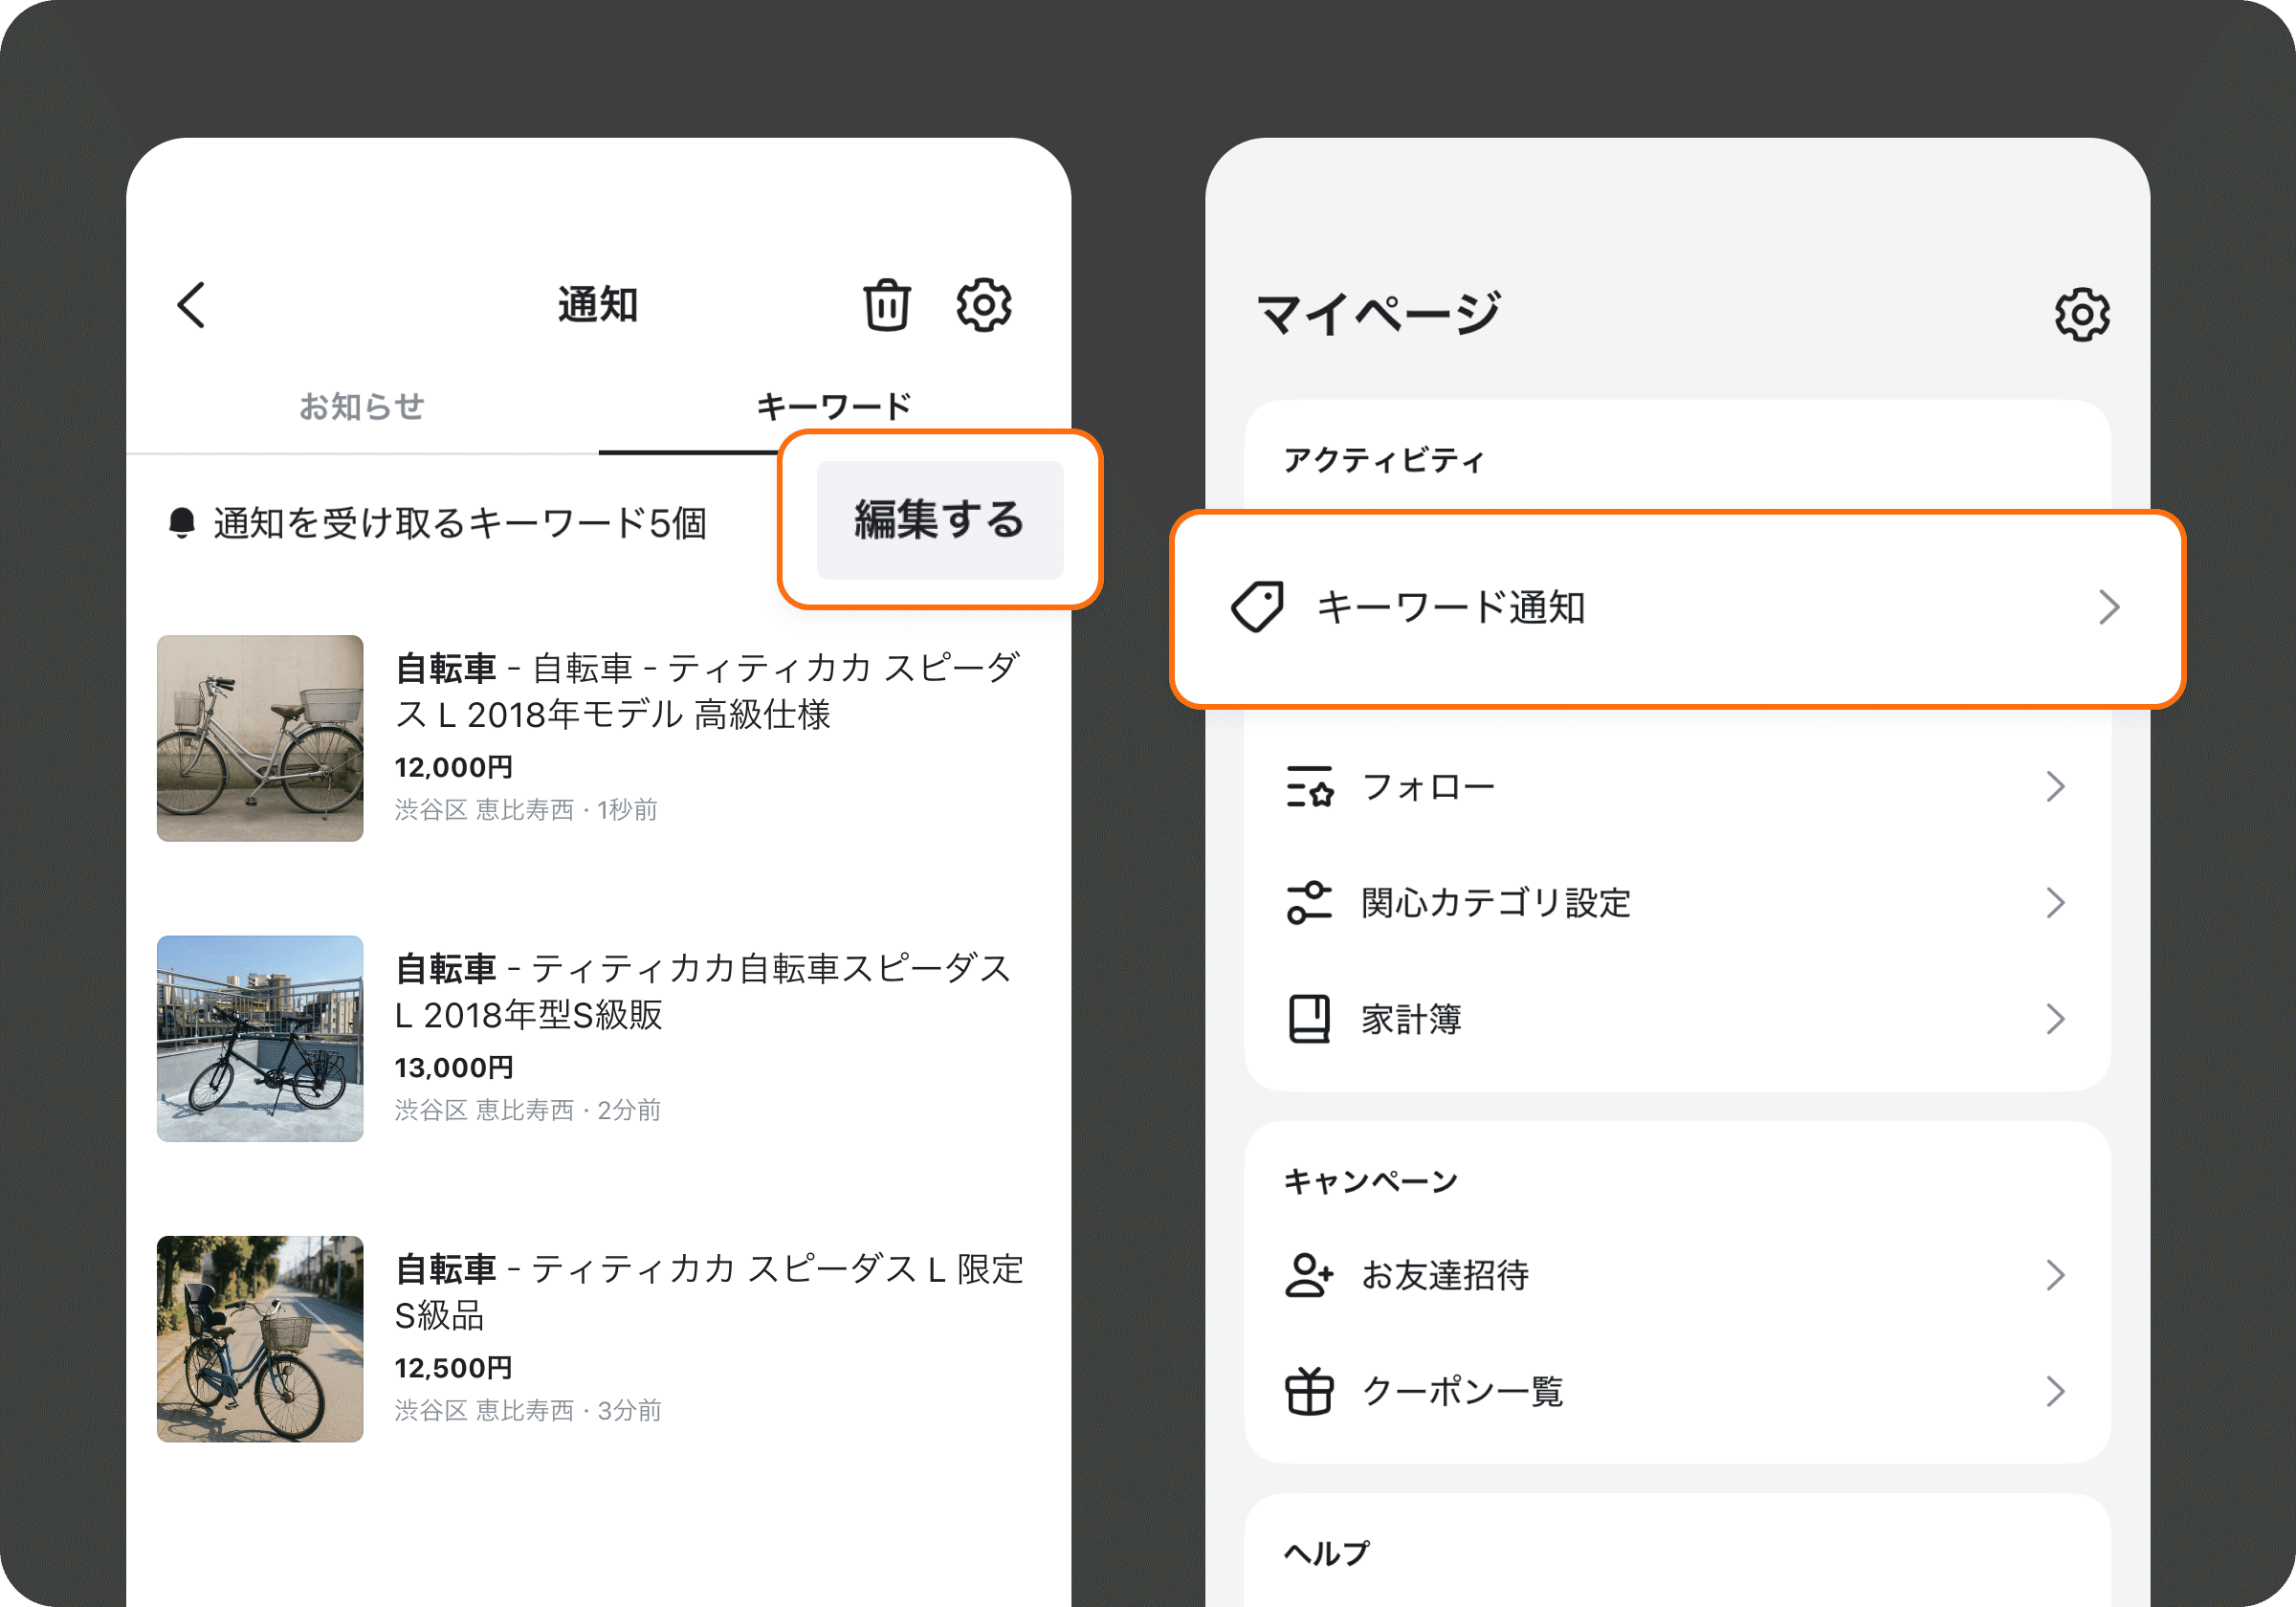The height and width of the screenshot is (1607, 2296).
Task: Open settings gear in 通知 header
Action: (x=984, y=305)
